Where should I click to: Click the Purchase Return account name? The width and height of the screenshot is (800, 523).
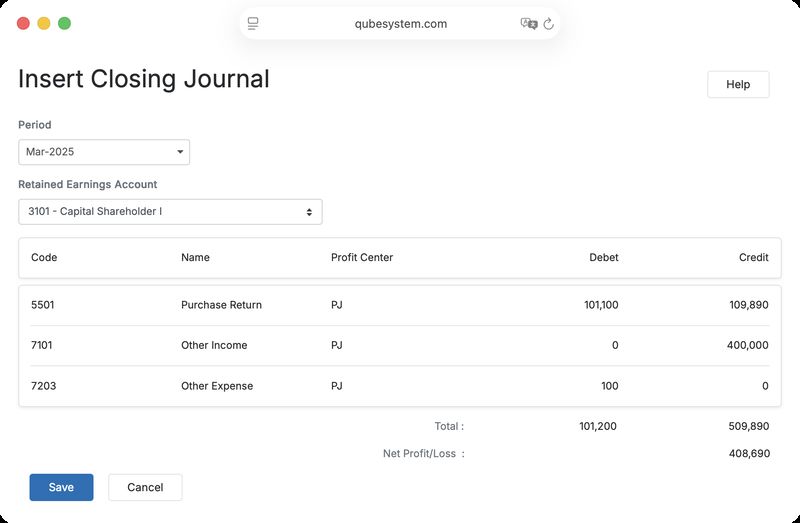click(221, 305)
